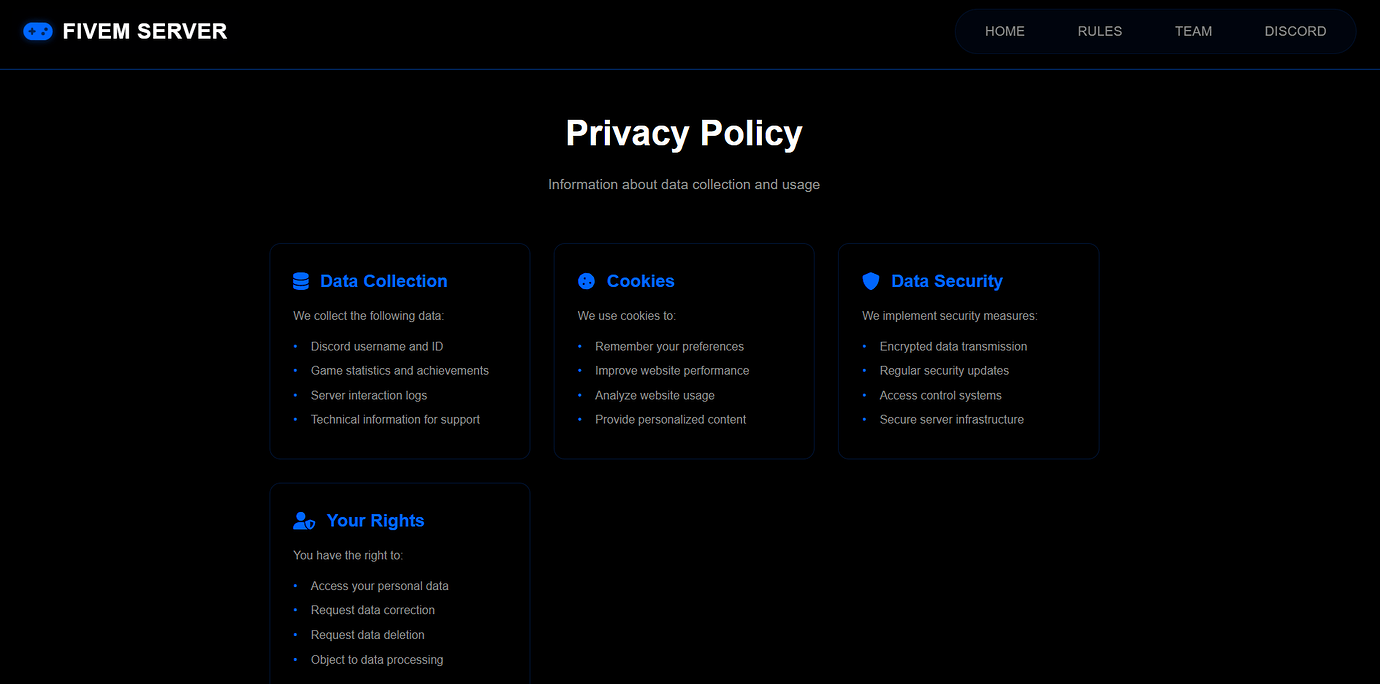Select the user icon on Your Rights card
This screenshot has height=684, width=1380.
coord(303,520)
